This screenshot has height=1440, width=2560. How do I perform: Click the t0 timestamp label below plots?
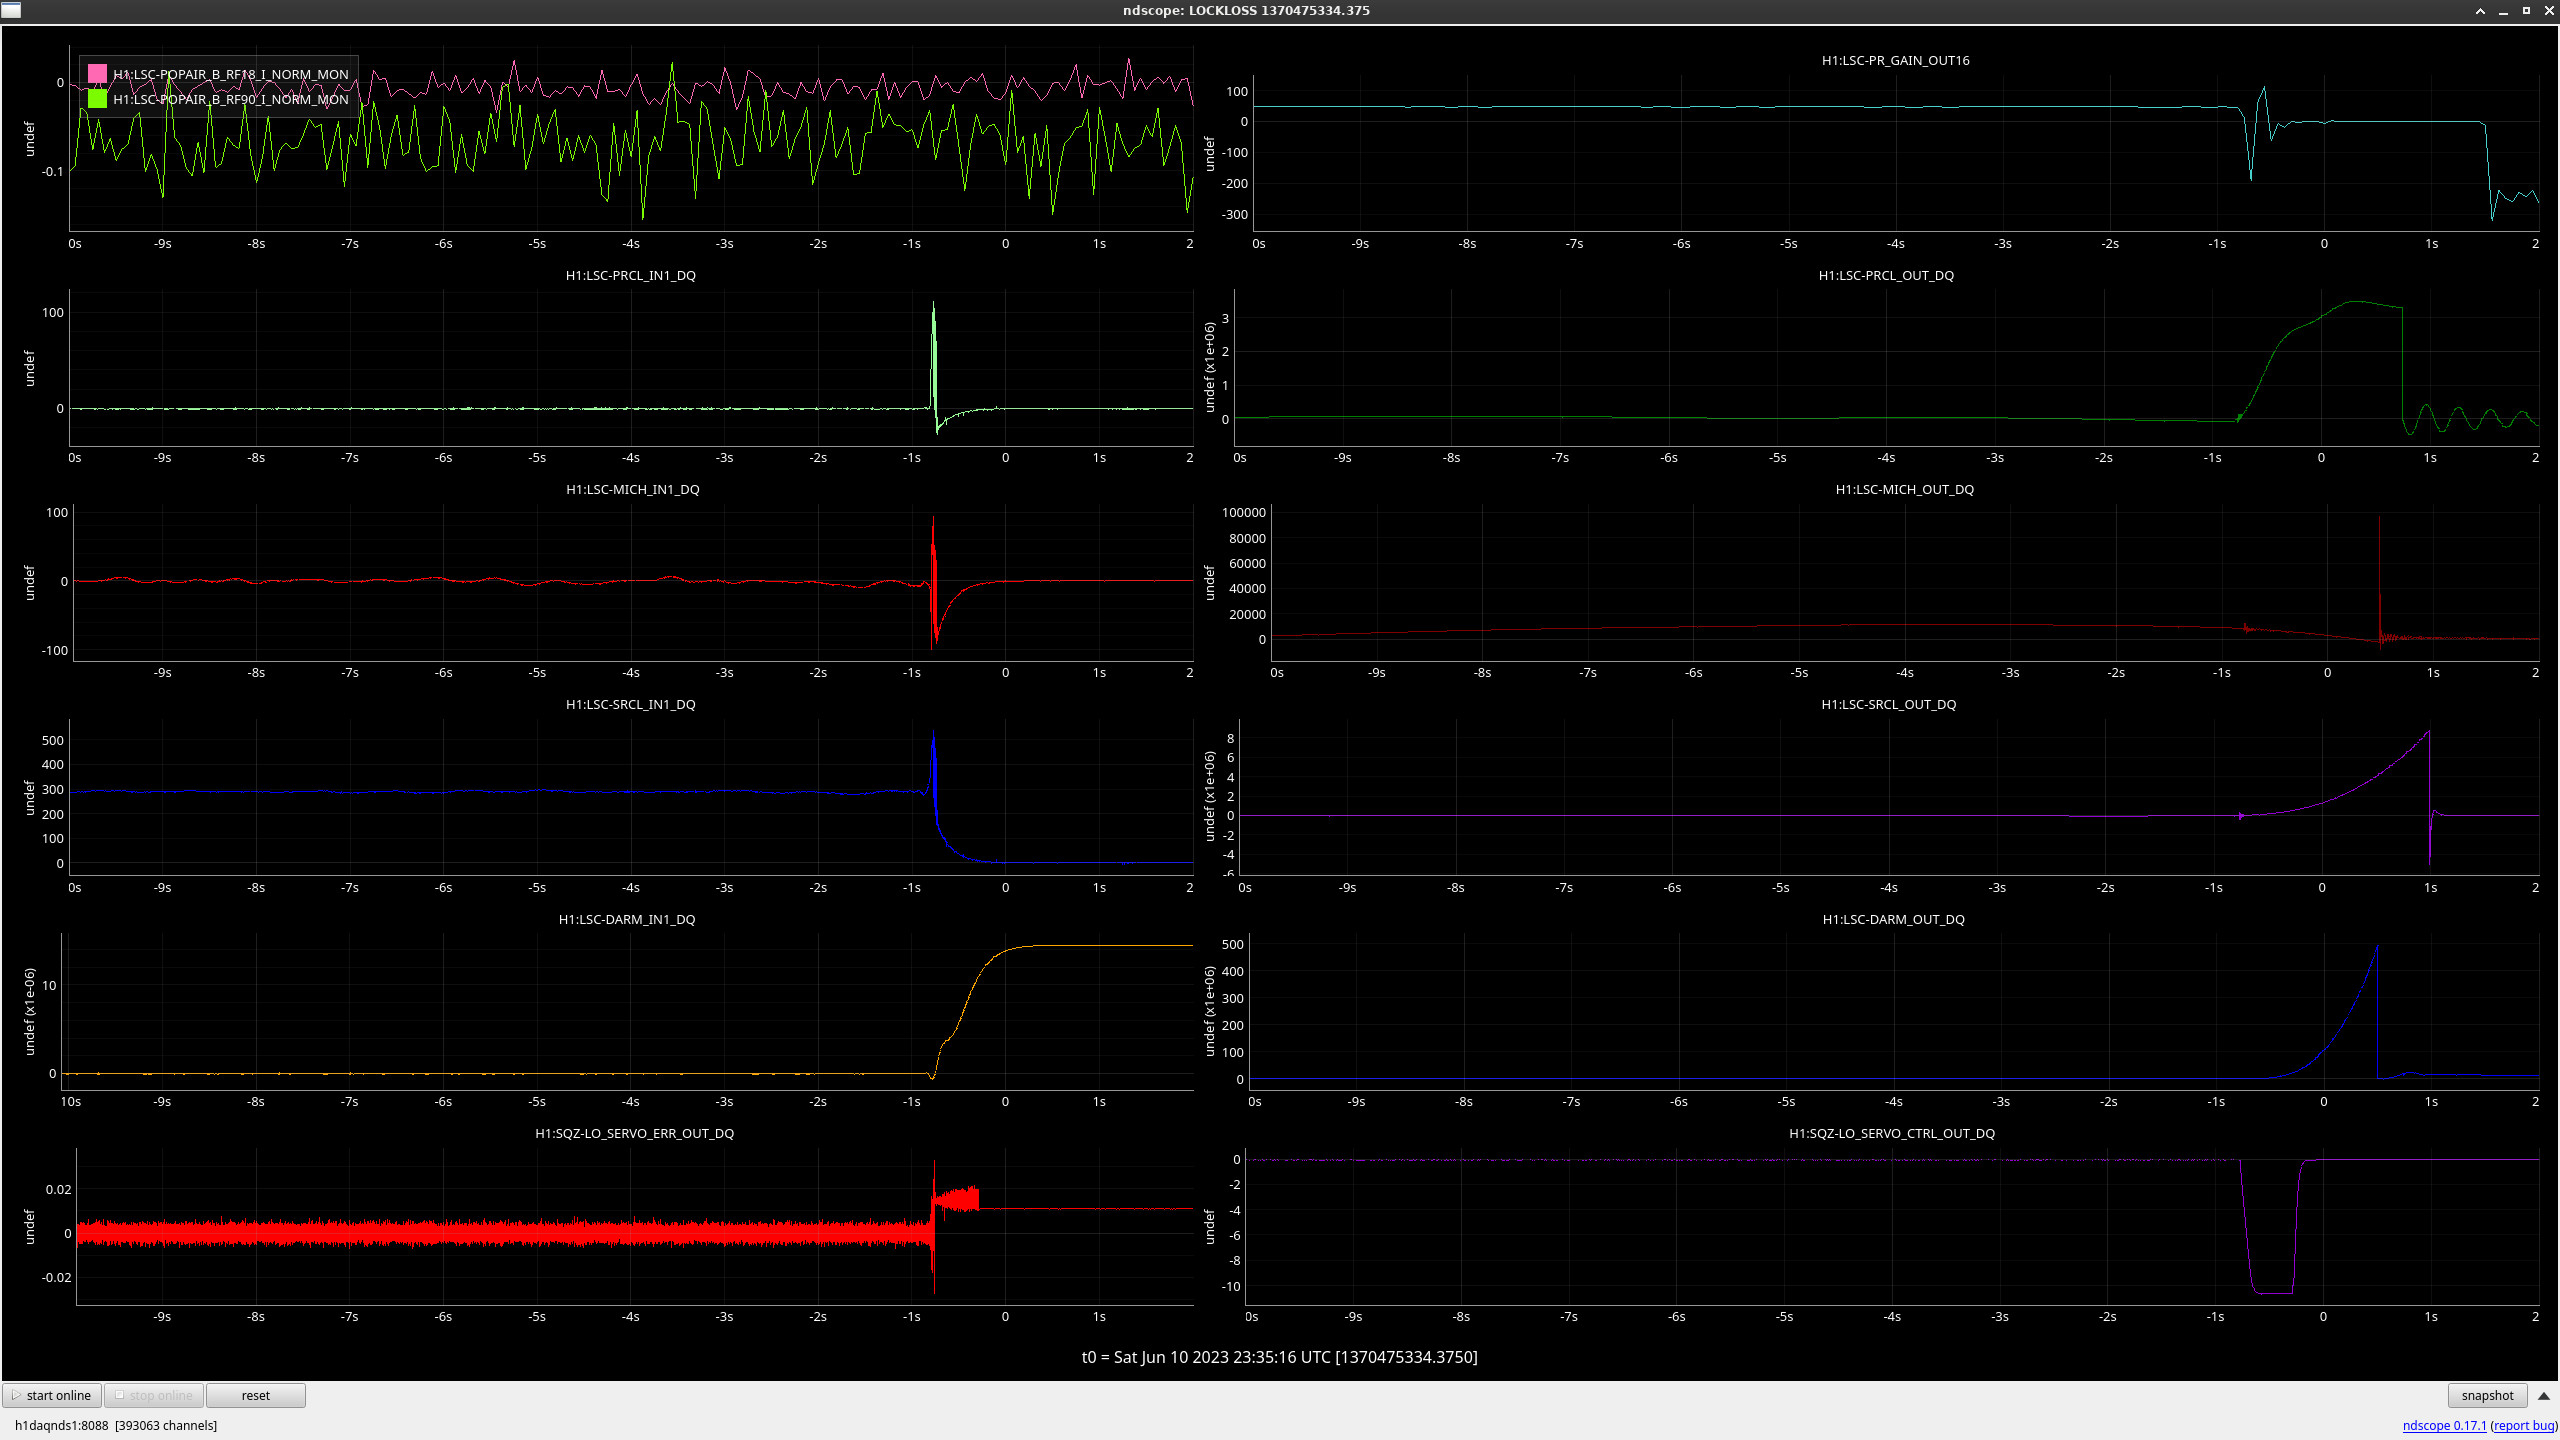click(x=1279, y=1357)
